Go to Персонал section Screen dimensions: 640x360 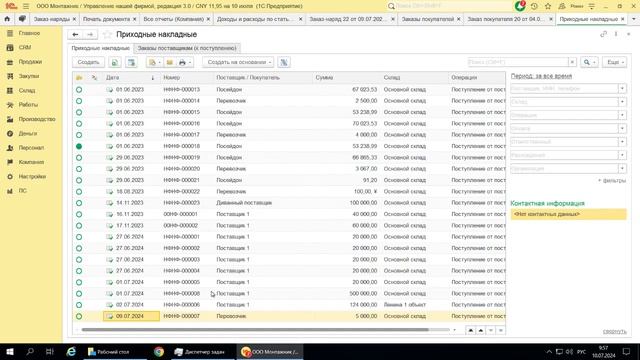point(31,148)
